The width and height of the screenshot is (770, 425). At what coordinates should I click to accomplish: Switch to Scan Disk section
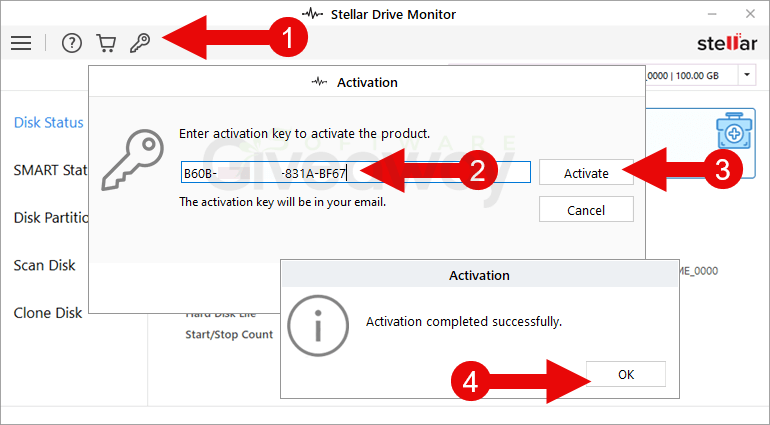[x=44, y=265]
